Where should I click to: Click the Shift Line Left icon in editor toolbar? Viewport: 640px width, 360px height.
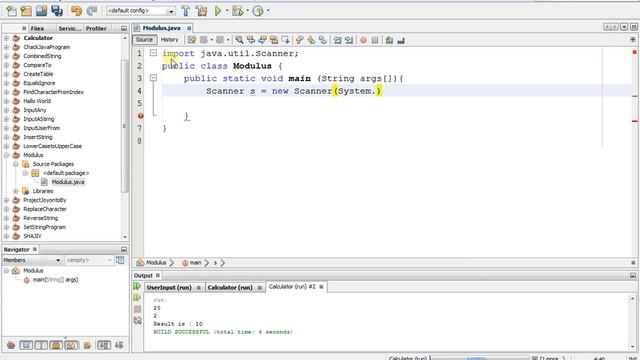pyautogui.click(x=337, y=40)
